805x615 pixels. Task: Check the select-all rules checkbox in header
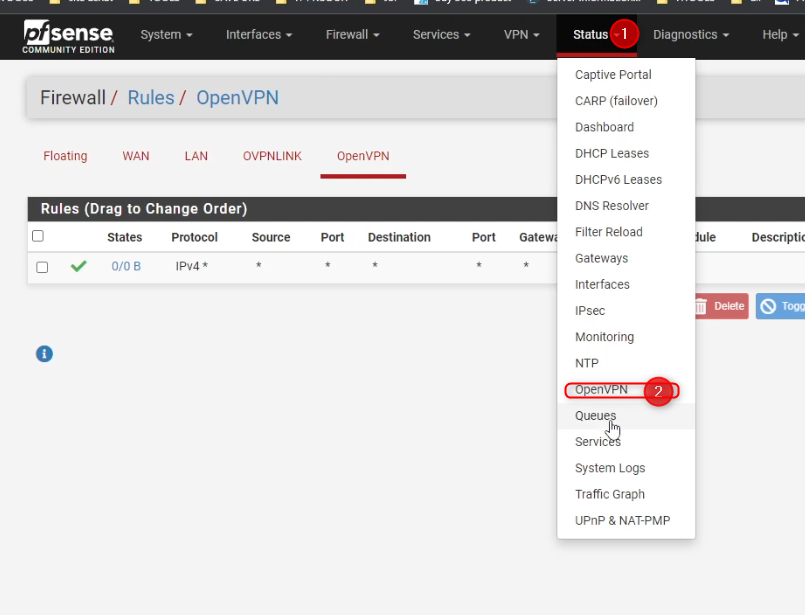38,237
